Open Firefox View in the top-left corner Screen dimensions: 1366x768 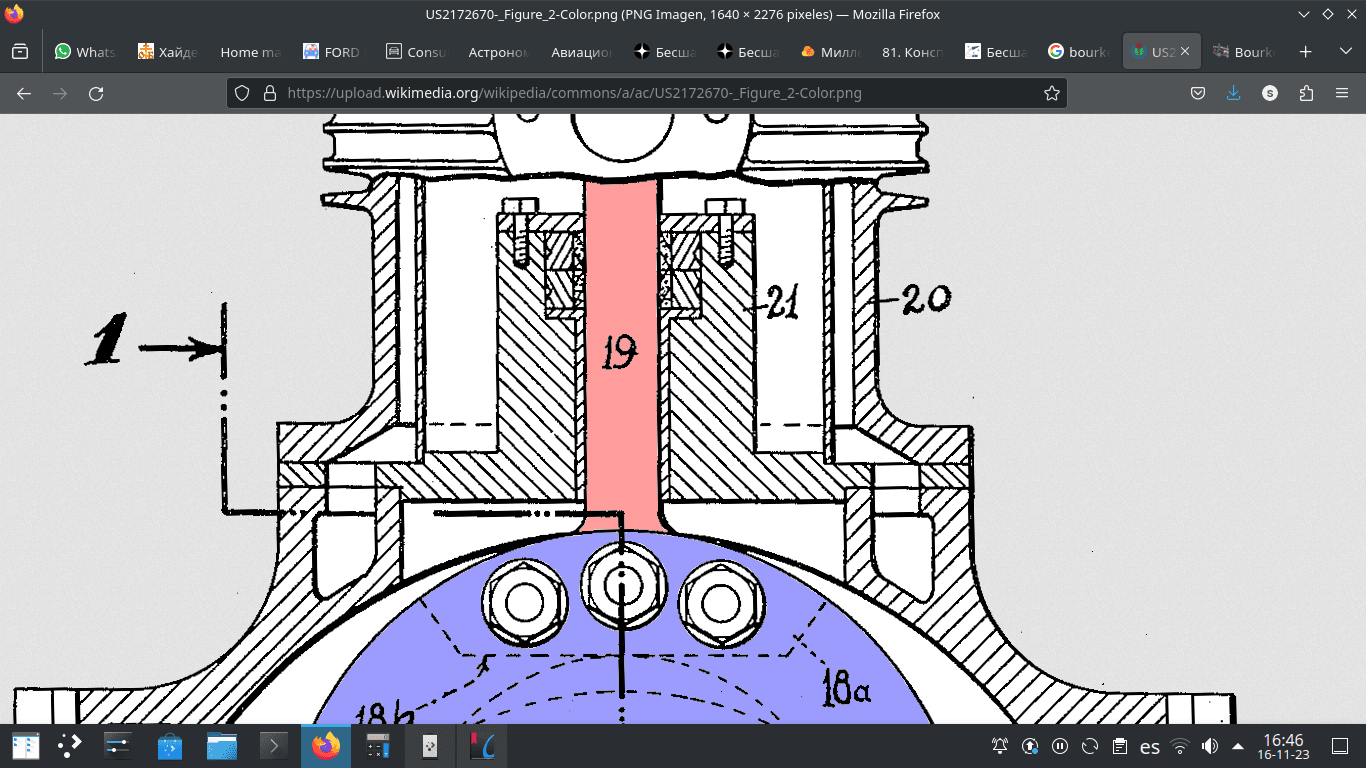pos(20,52)
